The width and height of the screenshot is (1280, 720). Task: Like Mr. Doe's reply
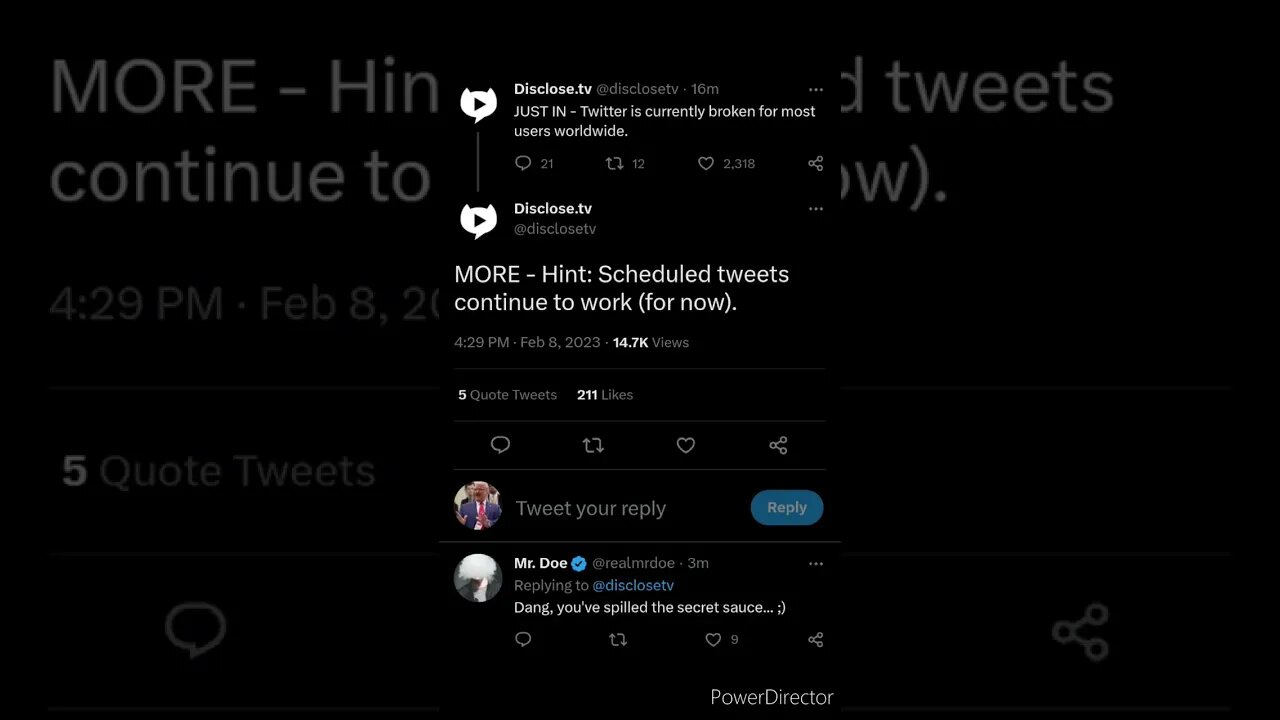click(x=713, y=639)
